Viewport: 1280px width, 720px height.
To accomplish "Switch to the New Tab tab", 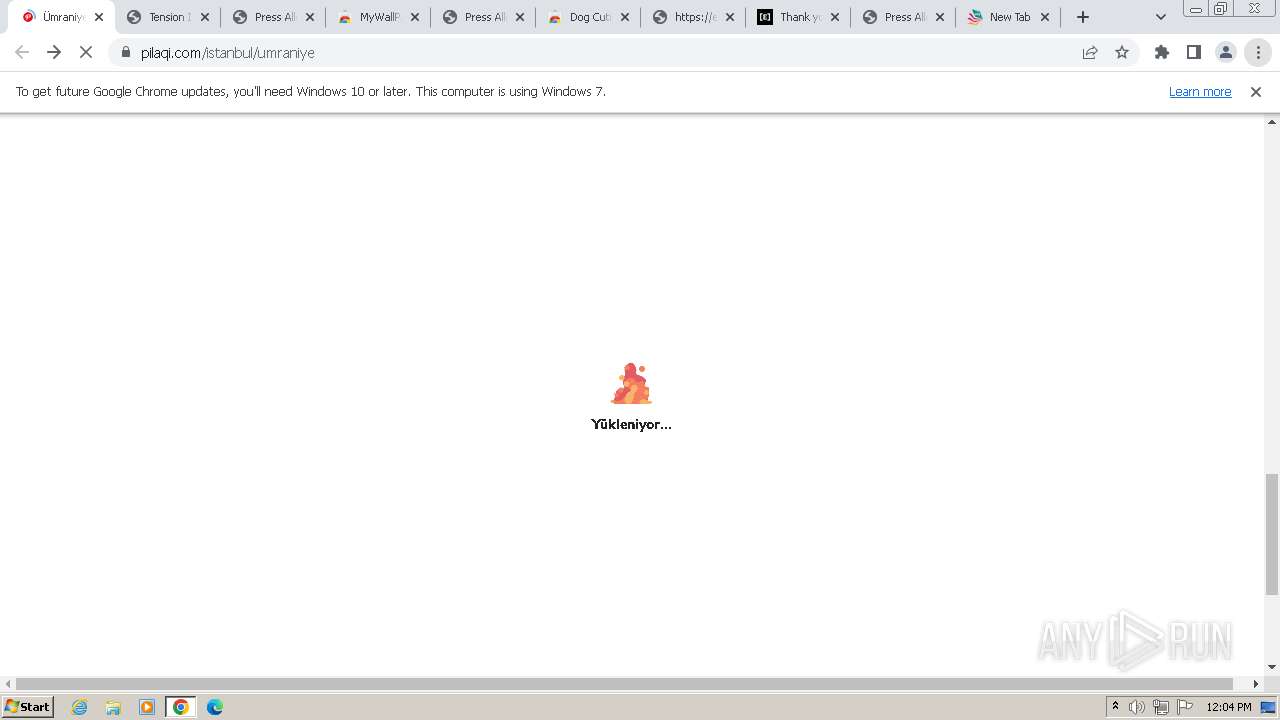I will click(1008, 17).
